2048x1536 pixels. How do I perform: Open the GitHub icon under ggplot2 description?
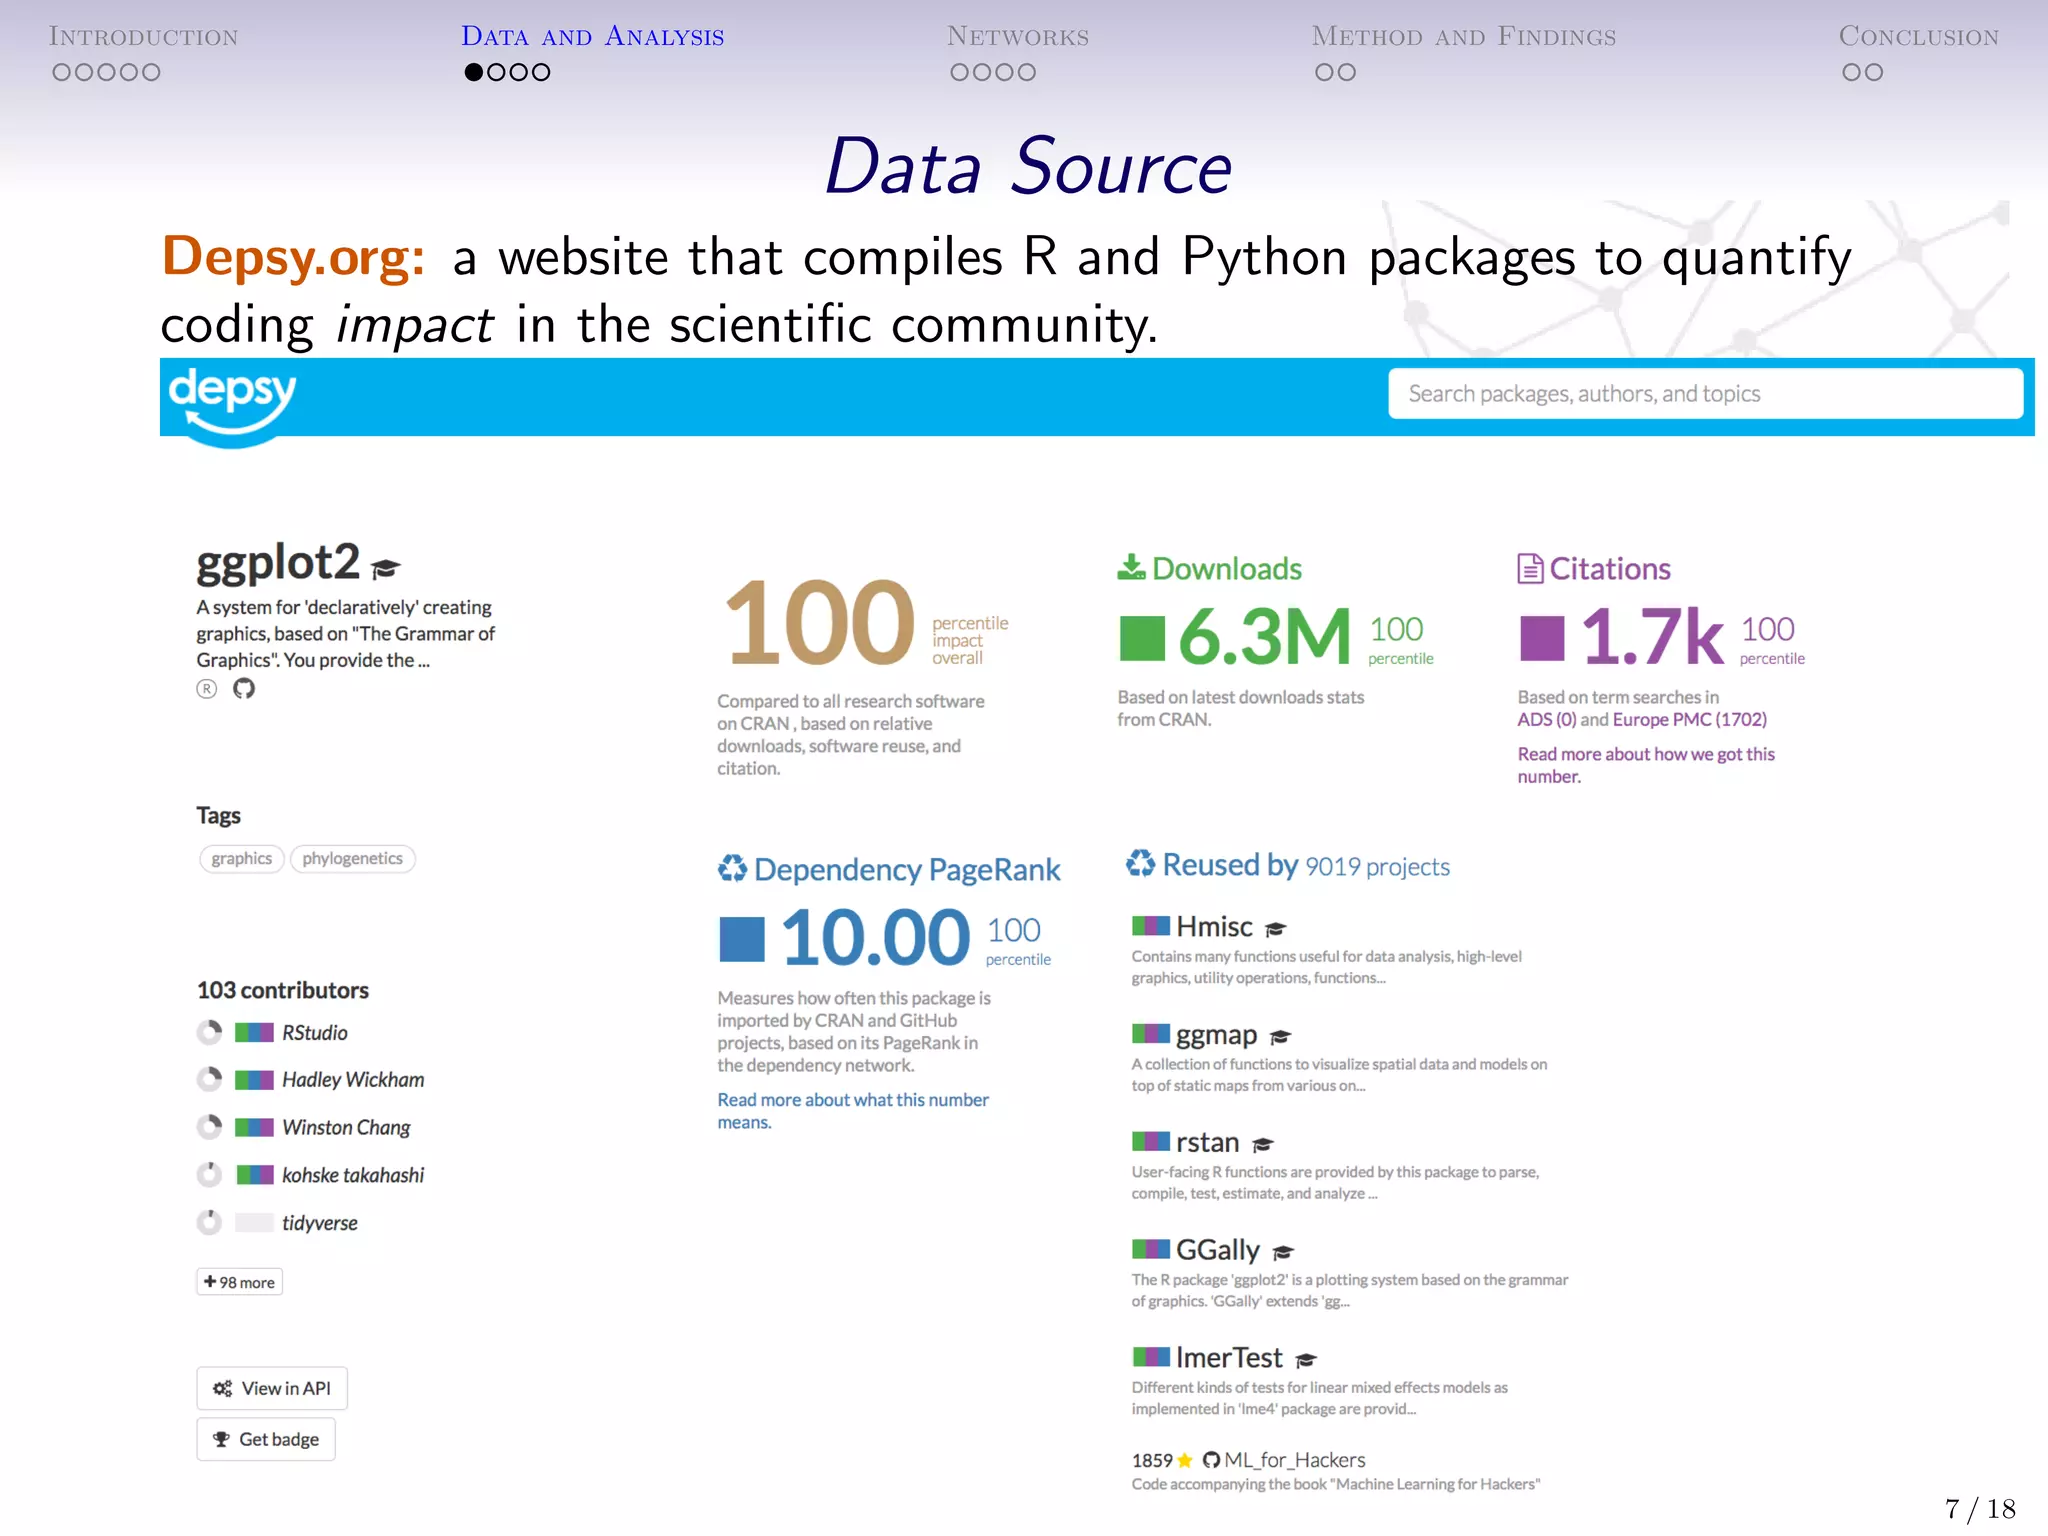point(244,688)
